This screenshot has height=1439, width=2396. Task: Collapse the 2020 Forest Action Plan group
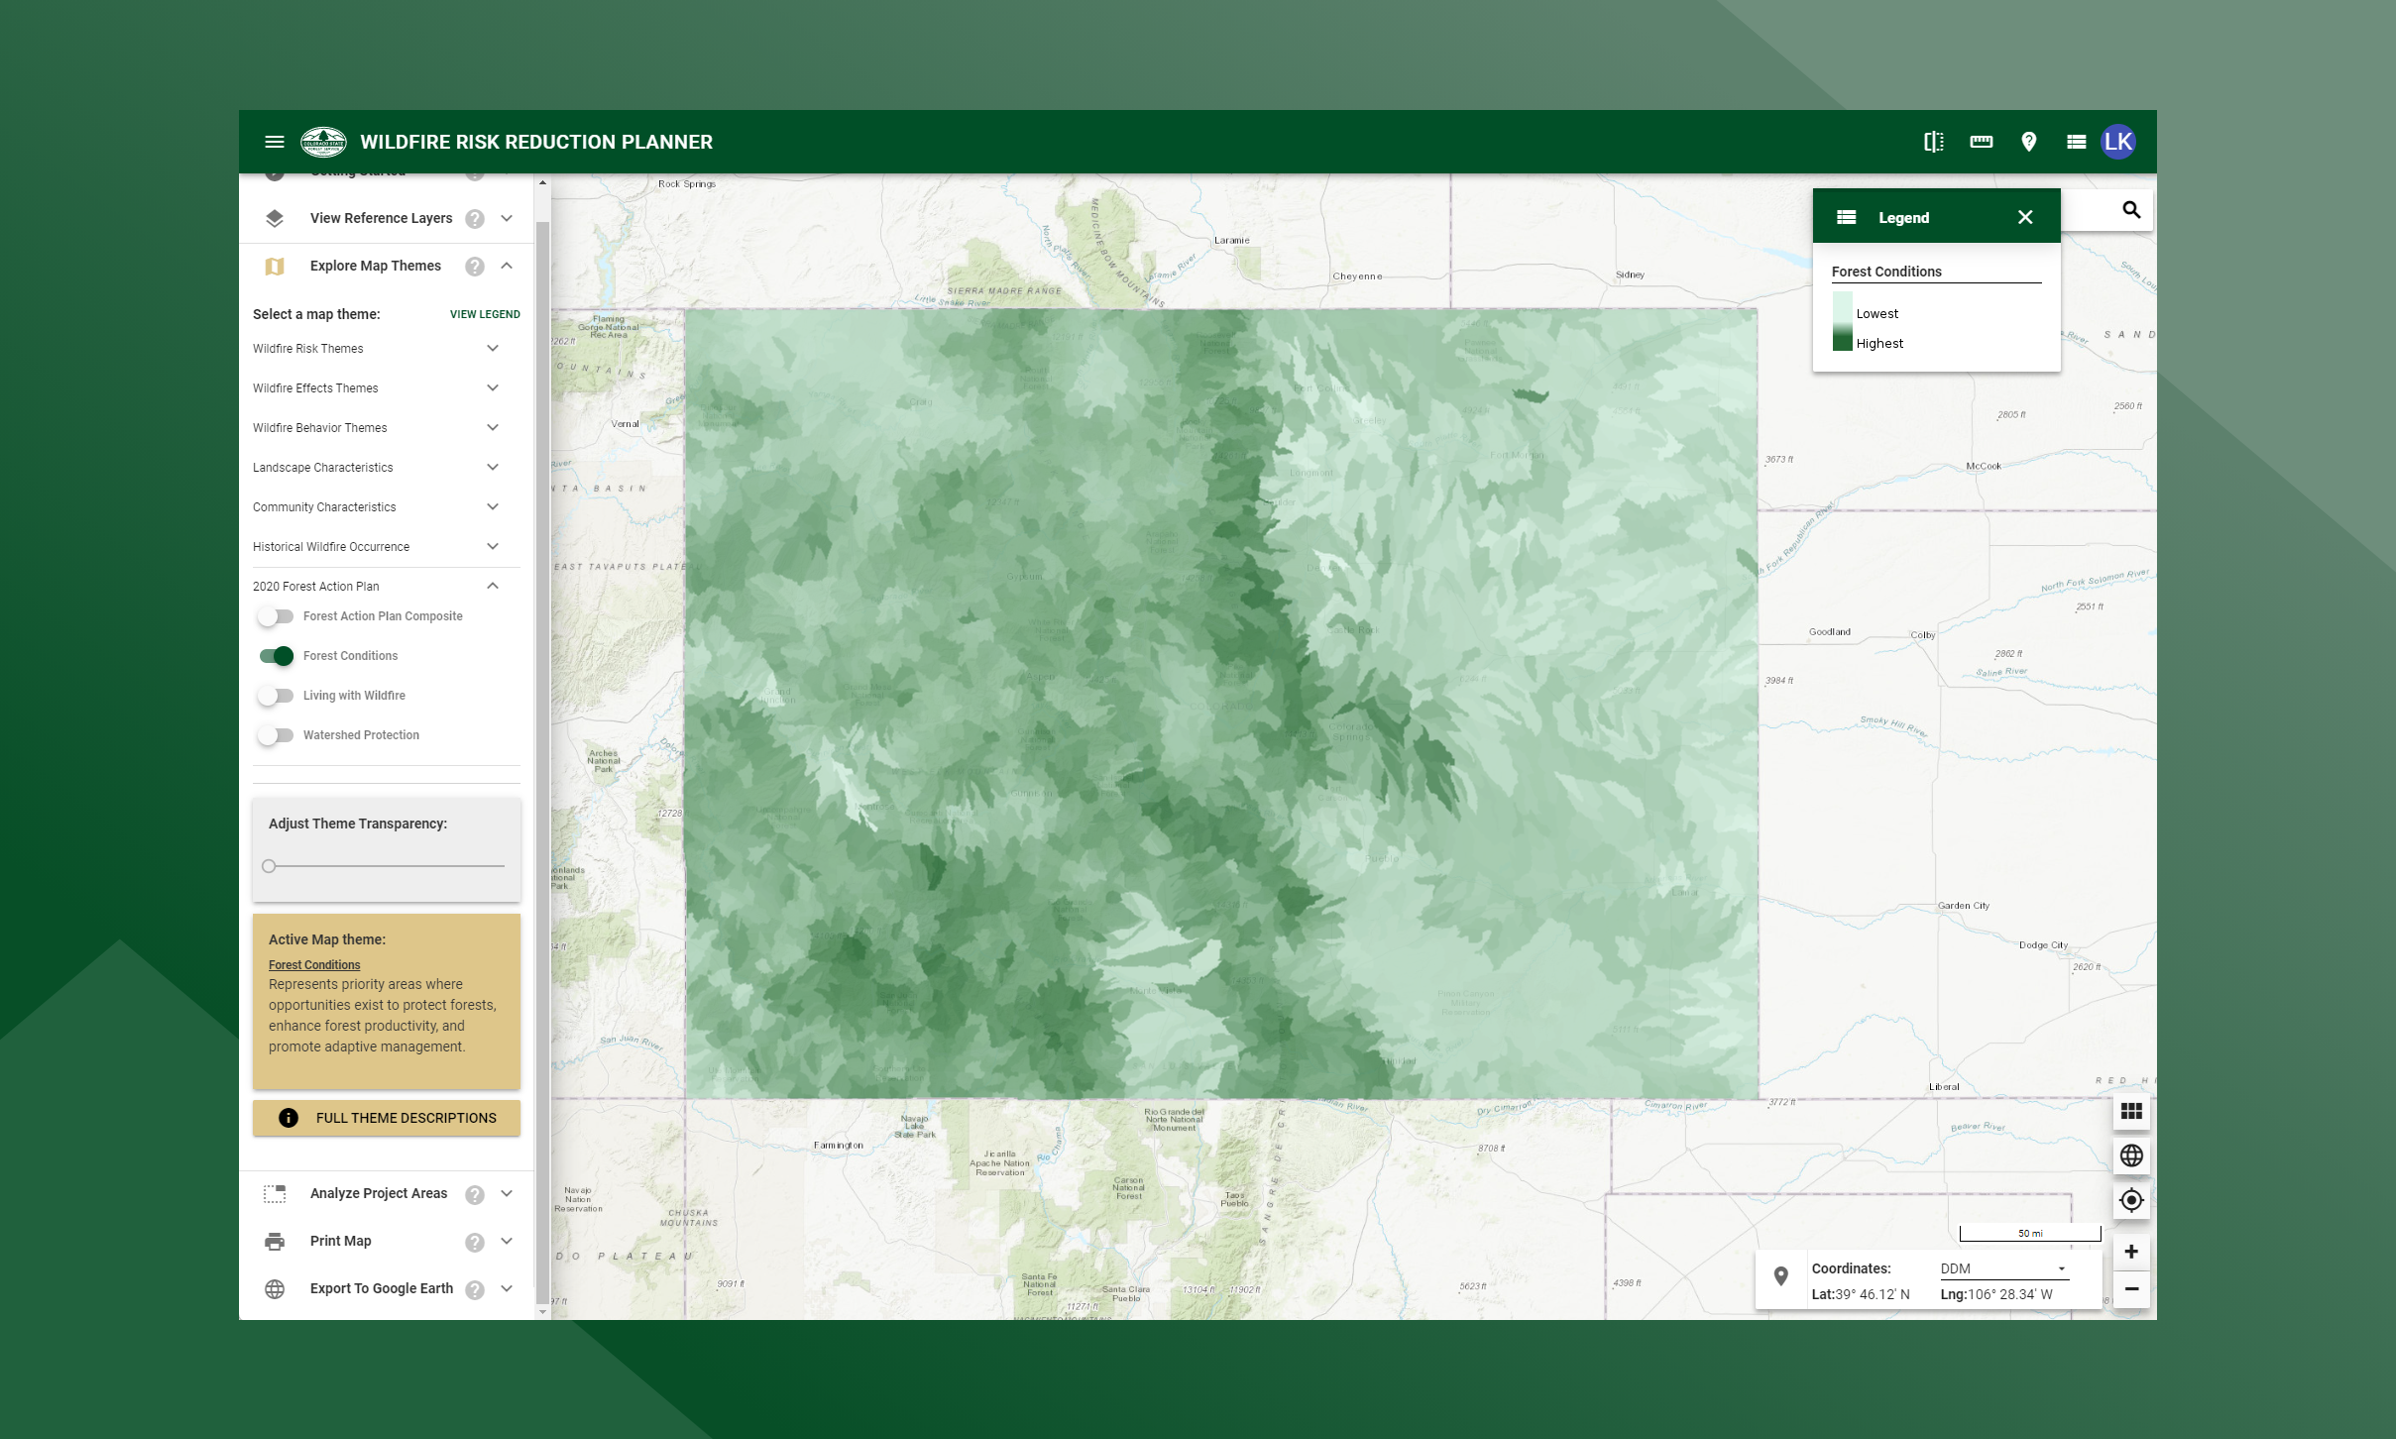click(x=493, y=586)
